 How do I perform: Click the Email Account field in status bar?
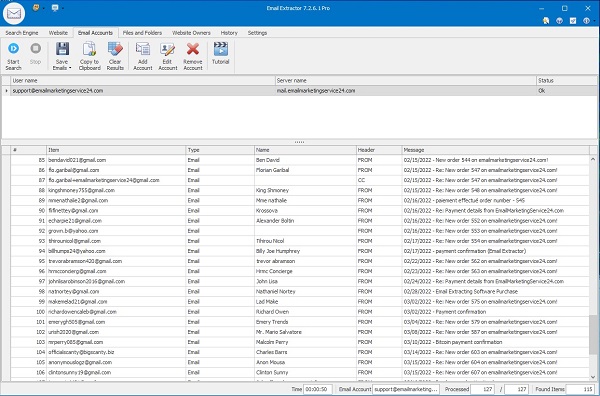(406, 389)
